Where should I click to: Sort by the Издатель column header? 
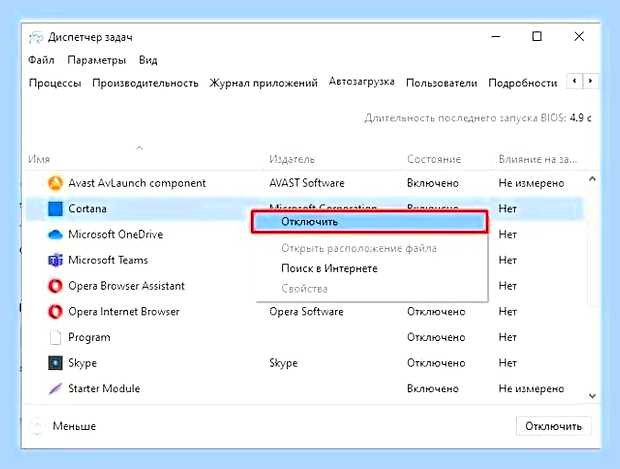292,159
